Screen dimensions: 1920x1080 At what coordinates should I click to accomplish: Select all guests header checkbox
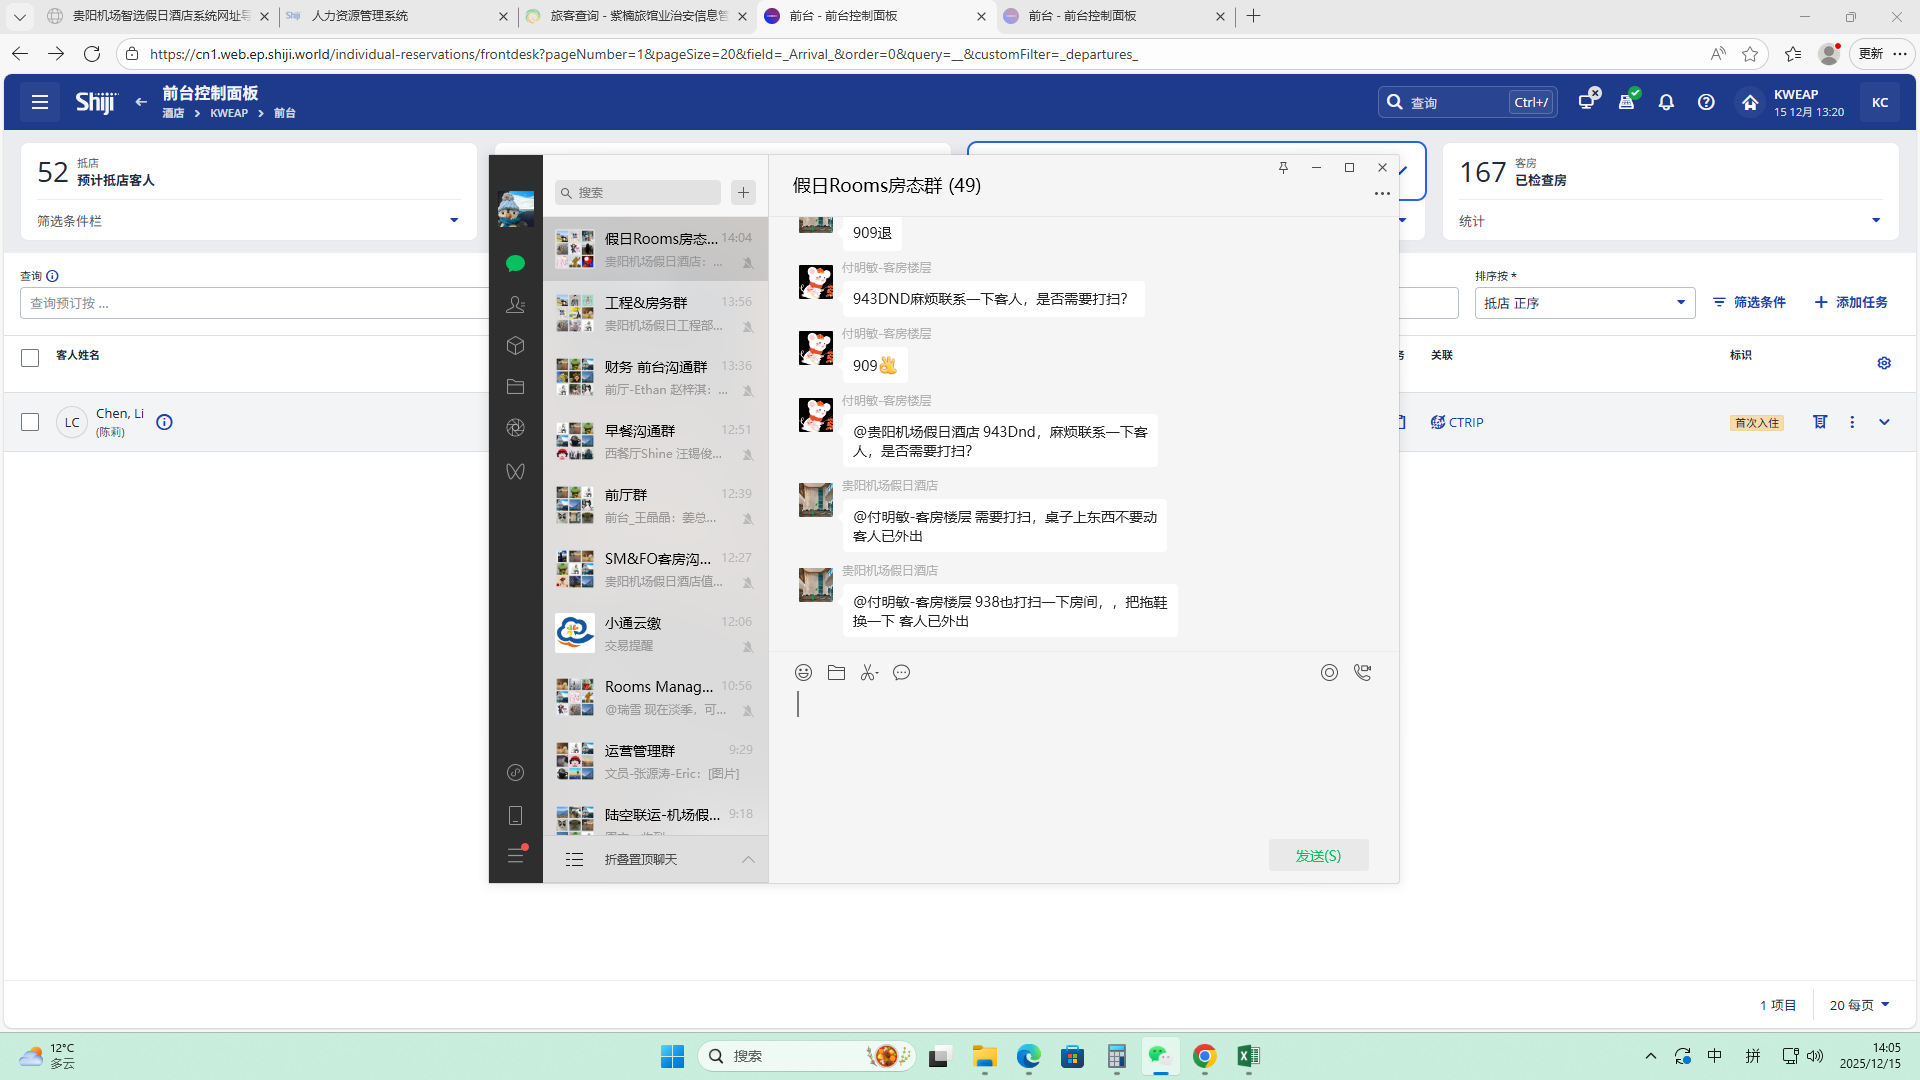(30, 358)
